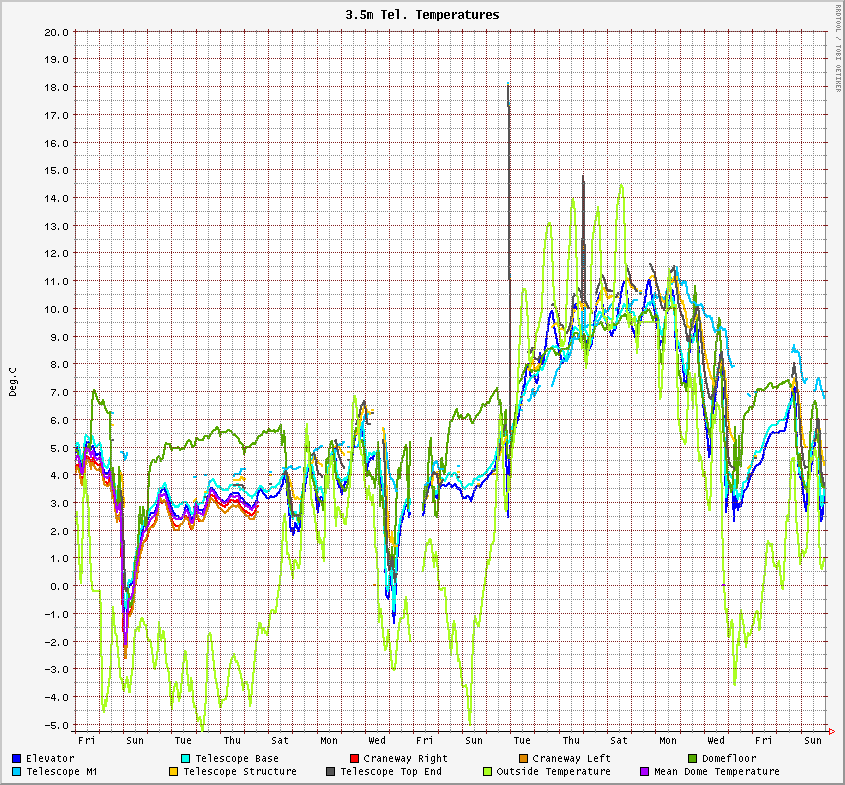Select the yellow Telescope Structure legend swatch
Viewport: 845px width, 785px height.
point(173,772)
